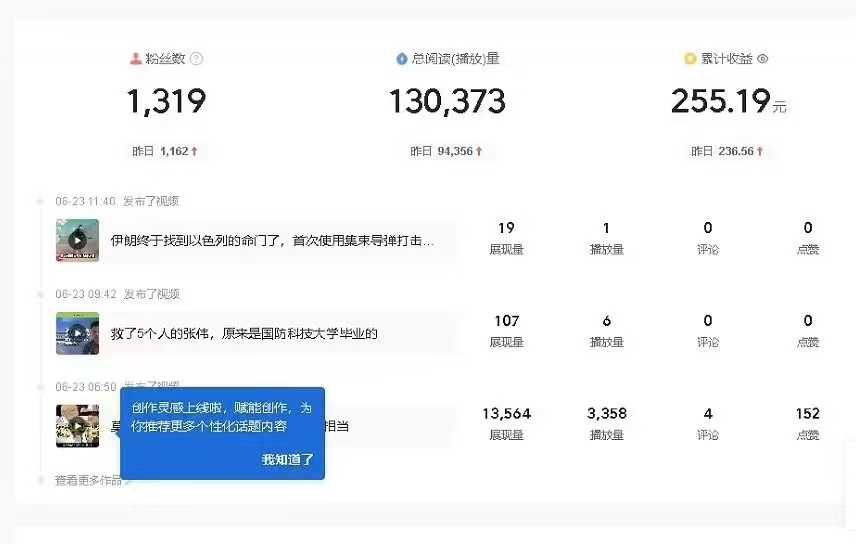Click yesterday's follower figure 1,162

(x=174, y=151)
